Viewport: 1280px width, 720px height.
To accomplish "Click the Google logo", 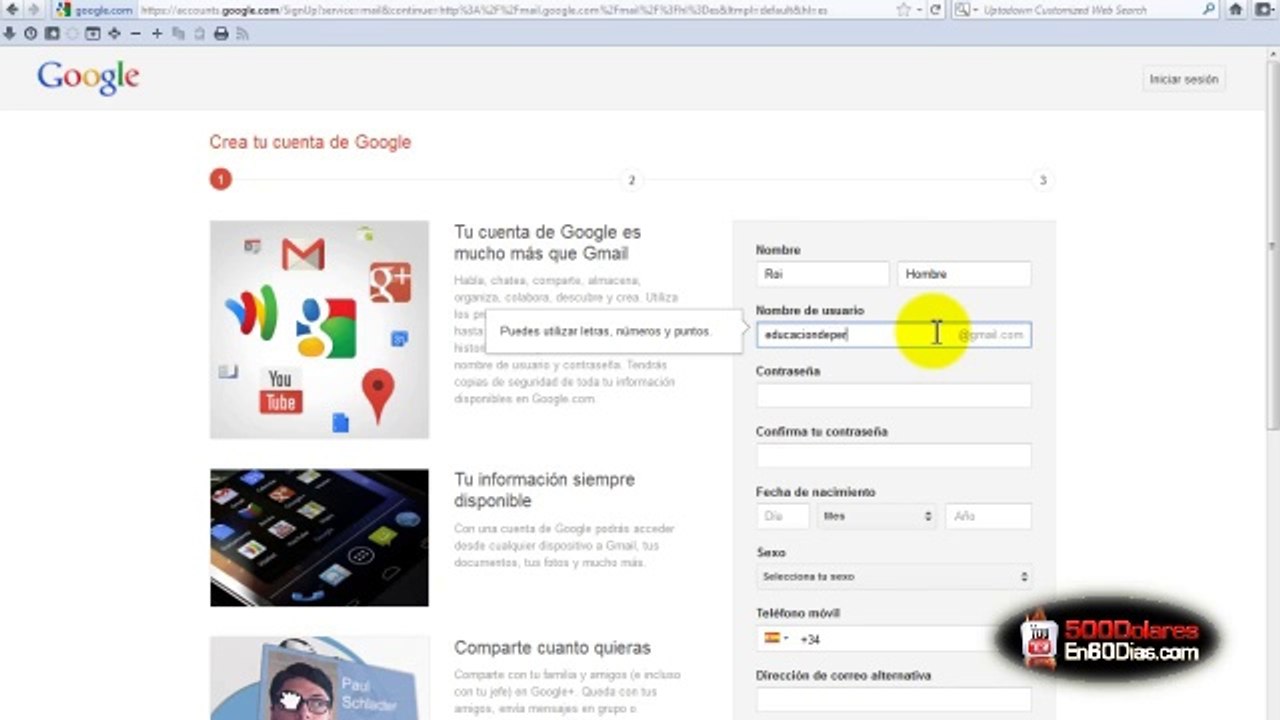I will 88,78.
